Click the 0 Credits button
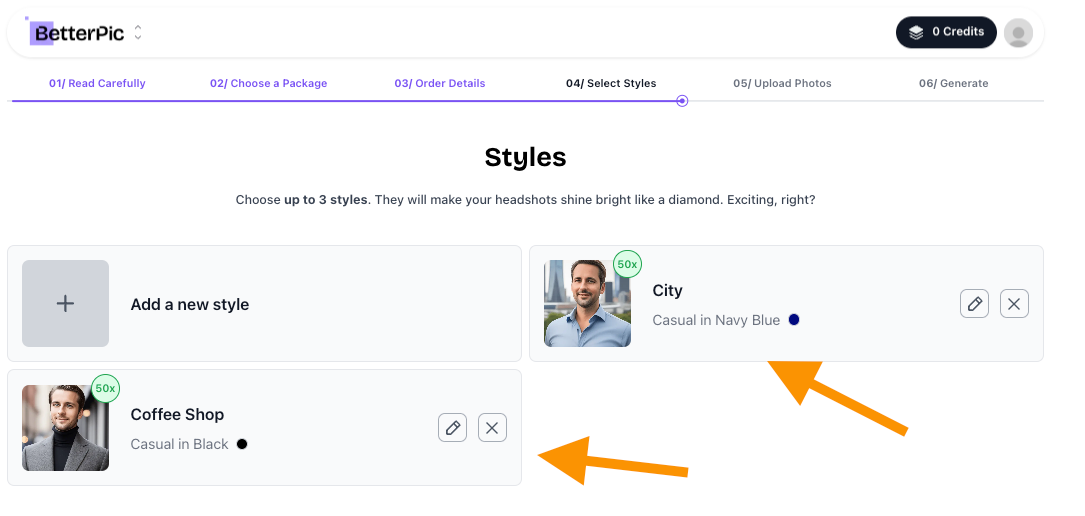Screen dimensions: 1085x516 point(946,32)
